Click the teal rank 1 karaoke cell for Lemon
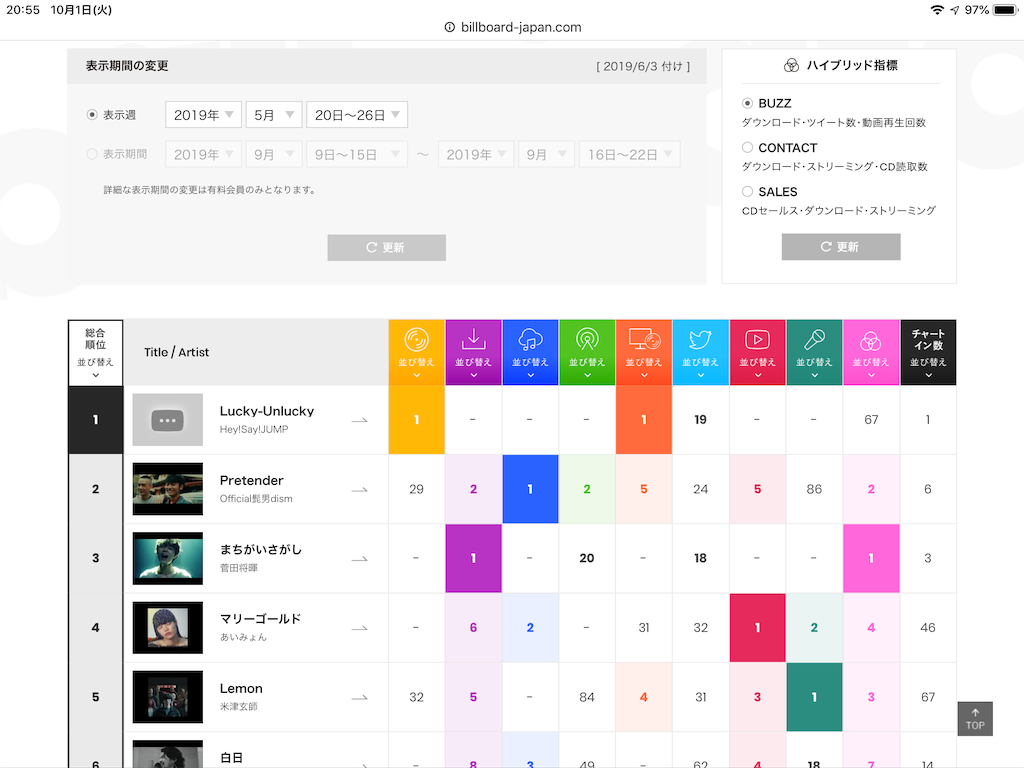 tap(814, 697)
